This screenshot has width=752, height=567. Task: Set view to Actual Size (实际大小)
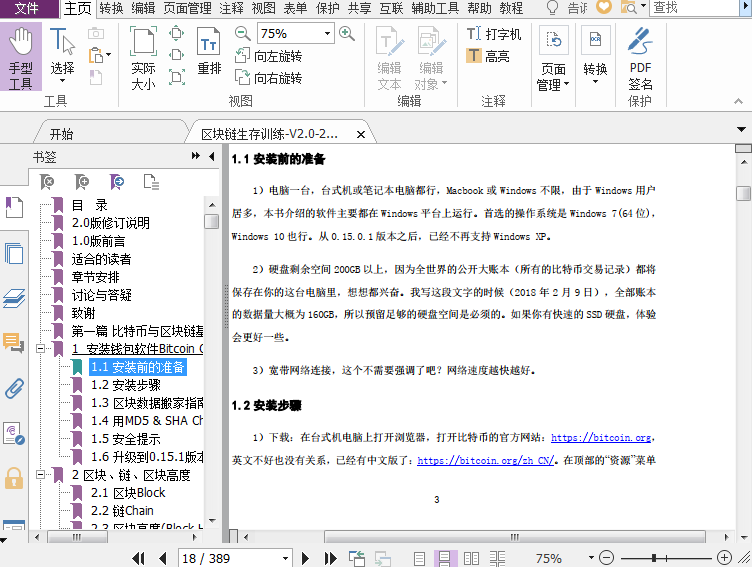(143, 58)
